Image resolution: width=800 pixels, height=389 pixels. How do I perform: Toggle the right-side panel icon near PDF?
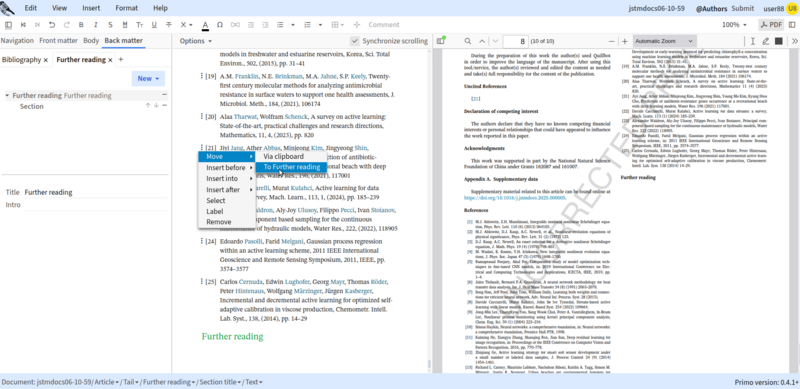tap(792, 25)
